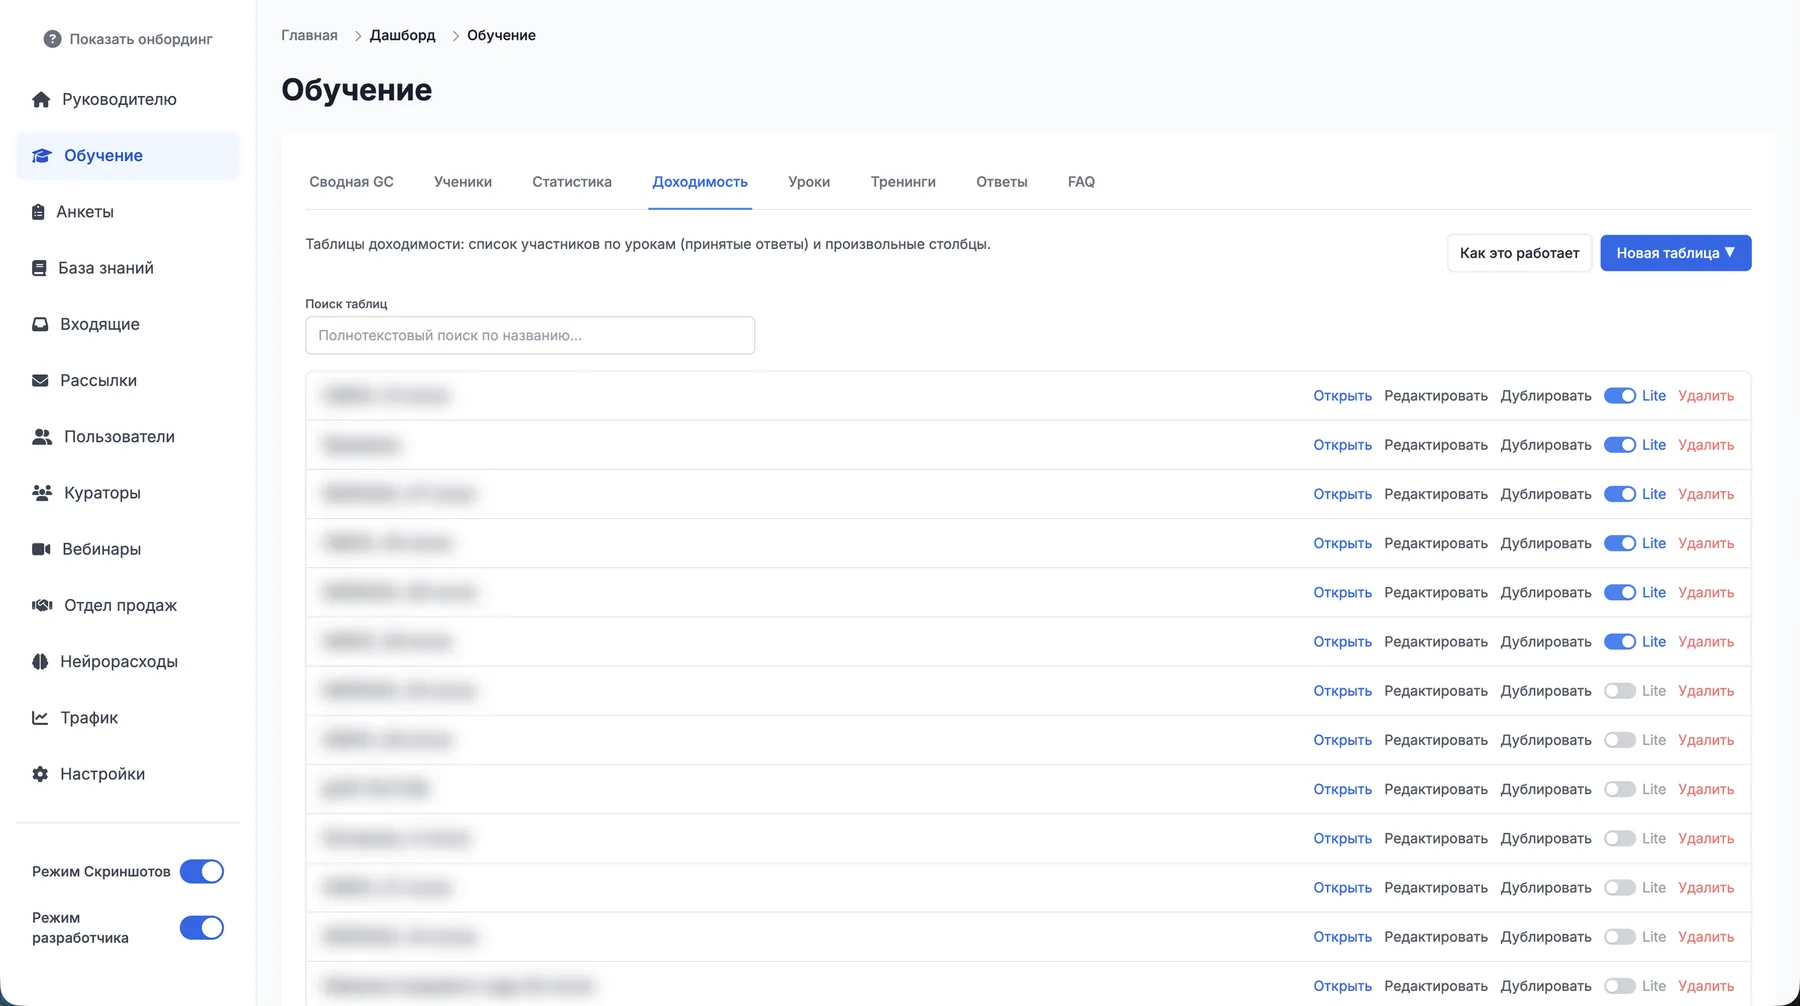Open the Настройки gear icon
Viewport: 1800px width, 1006px height.
pyautogui.click(x=40, y=774)
